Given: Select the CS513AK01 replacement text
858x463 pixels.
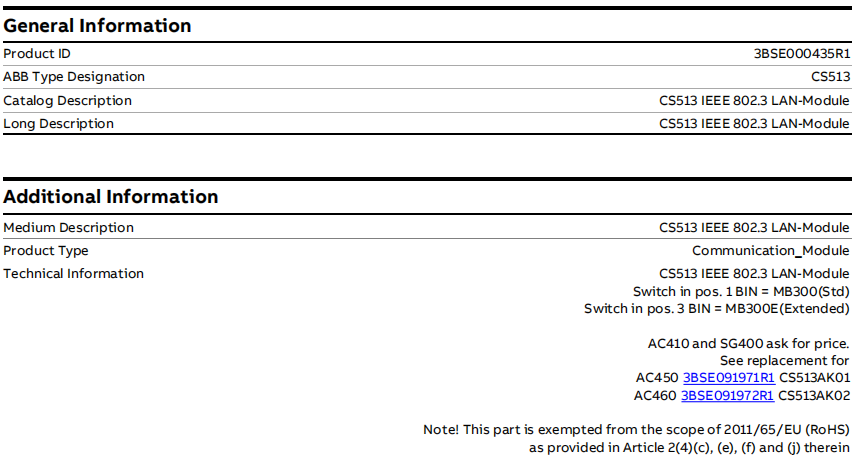Looking at the screenshot, I should click(814, 378).
